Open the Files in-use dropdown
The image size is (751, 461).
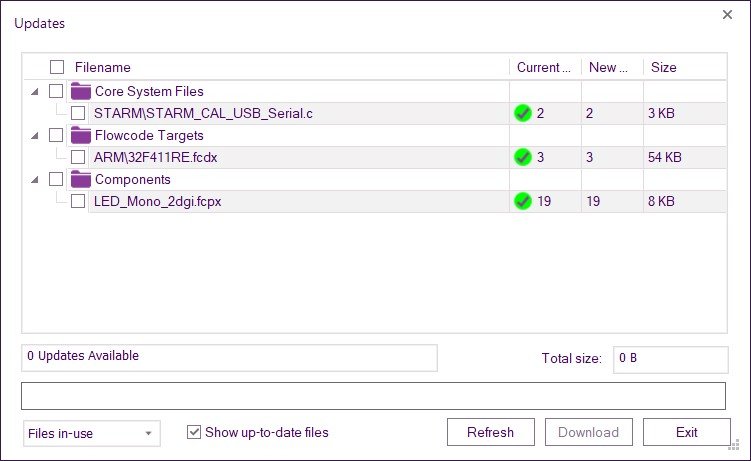pyautogui.click(x=91, y=433)
